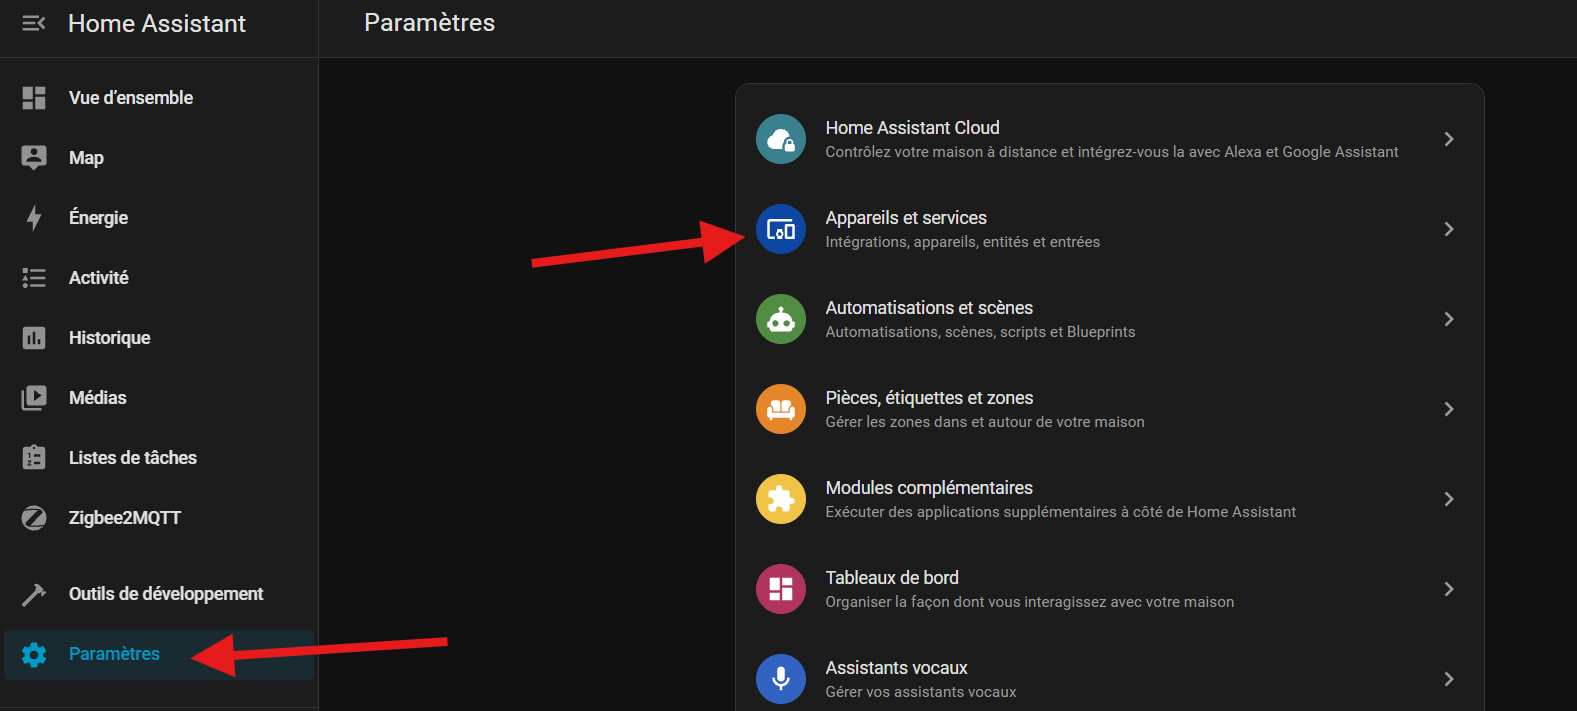Click the green robot Automatisations icon

[x=780, y=319]
